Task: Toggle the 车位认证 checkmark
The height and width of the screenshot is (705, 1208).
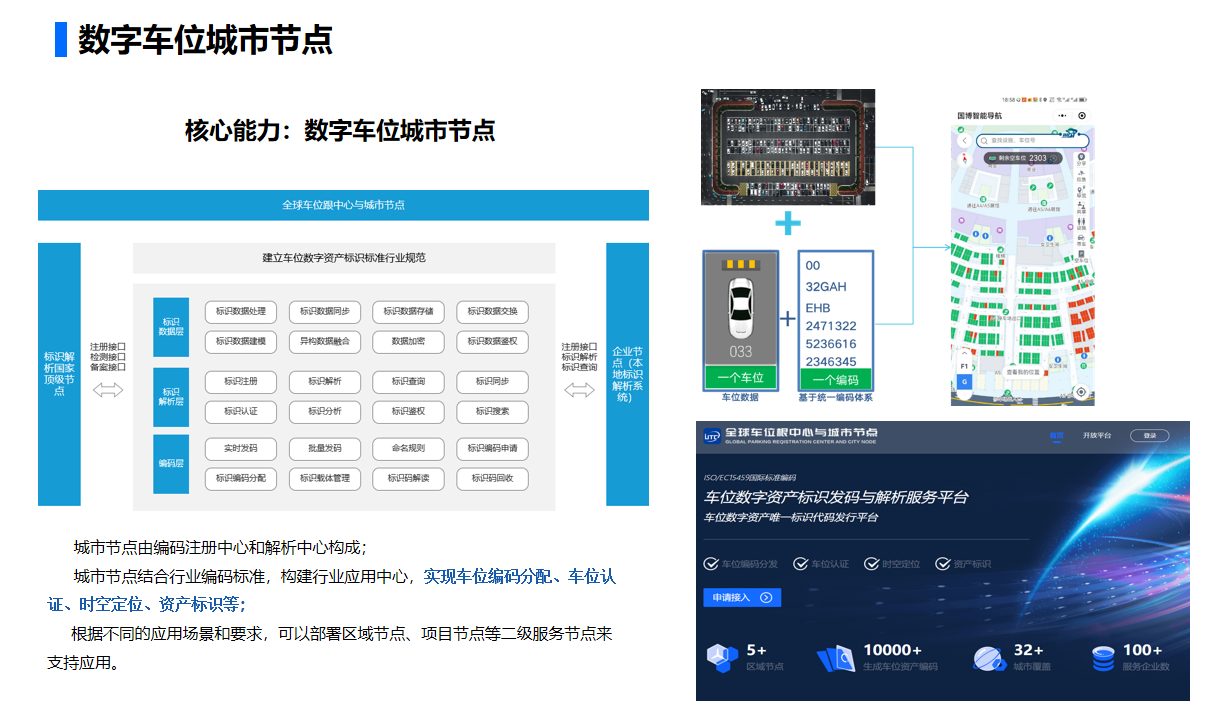Action: [800, 564]
